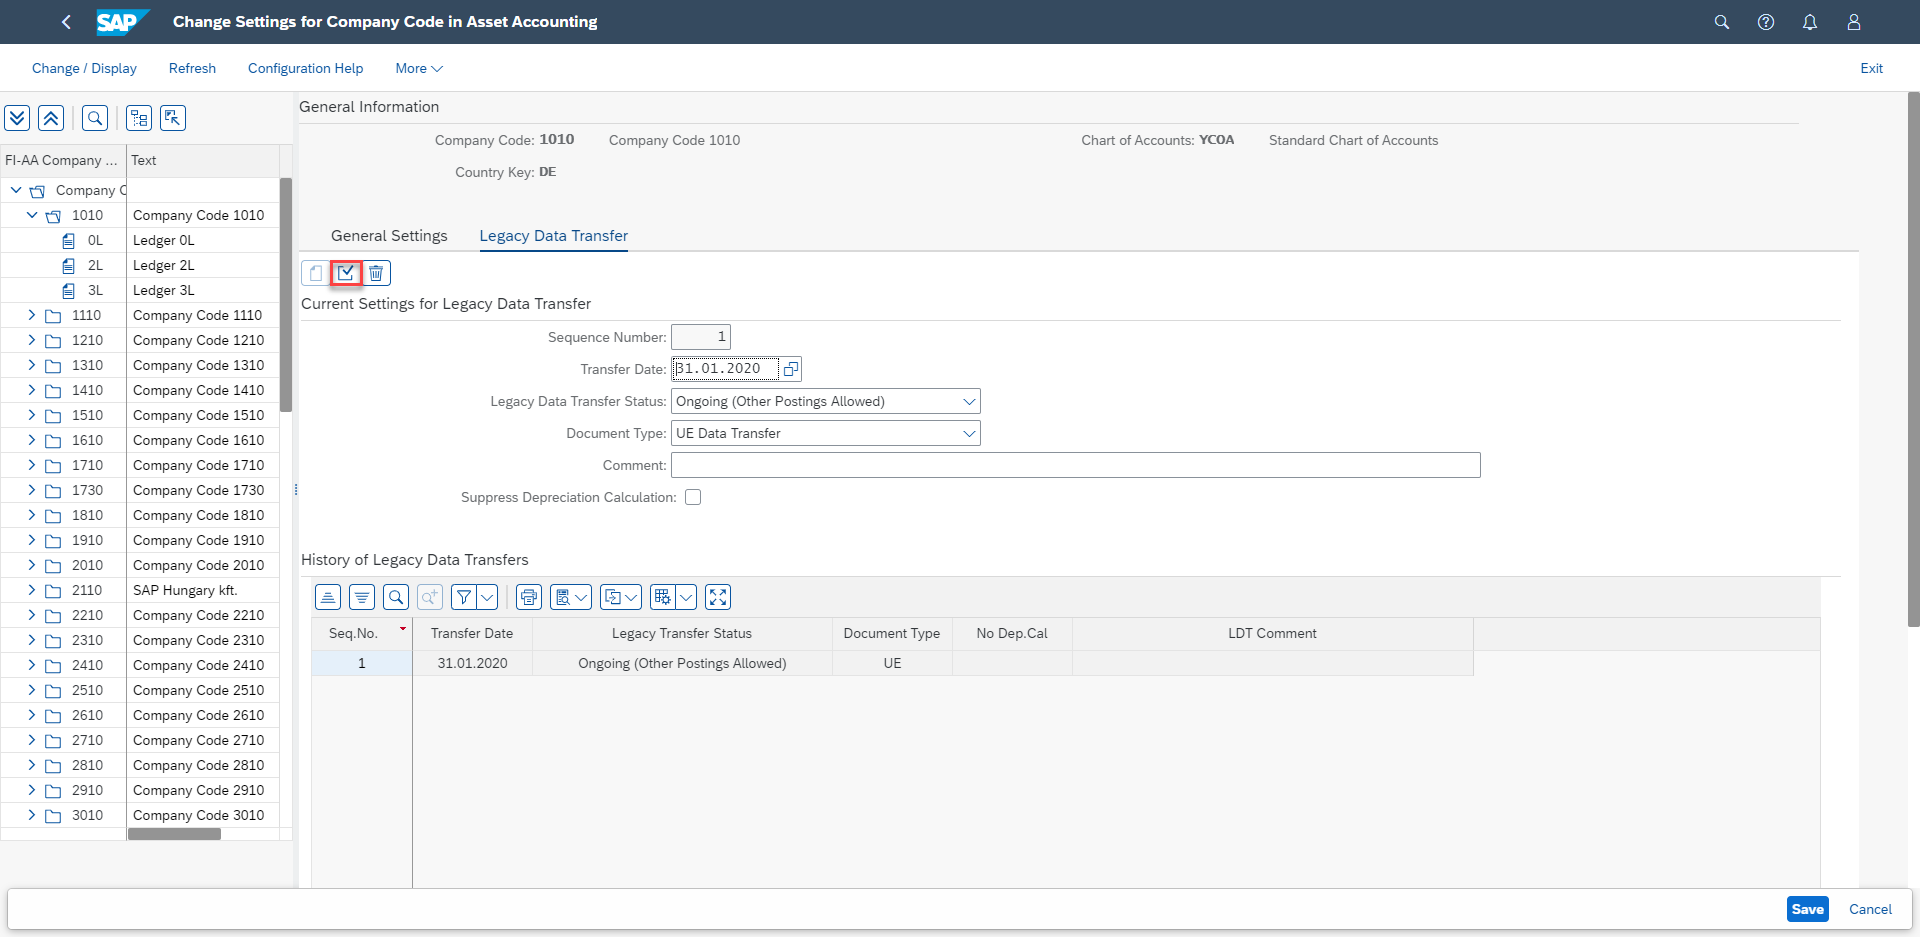Screen dimensions: 1920x937
Task: Click into the Comment input field
Action: 1075,465
